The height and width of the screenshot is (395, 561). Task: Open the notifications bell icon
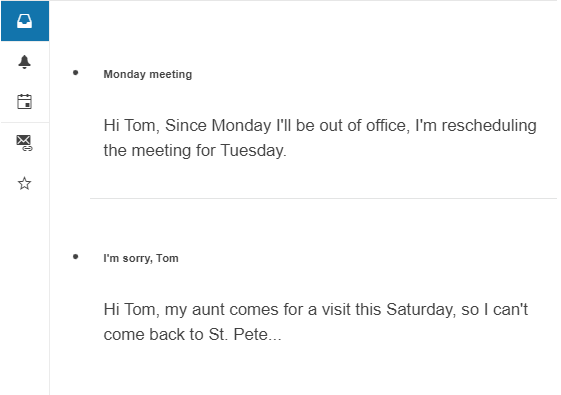pos(24,62)
